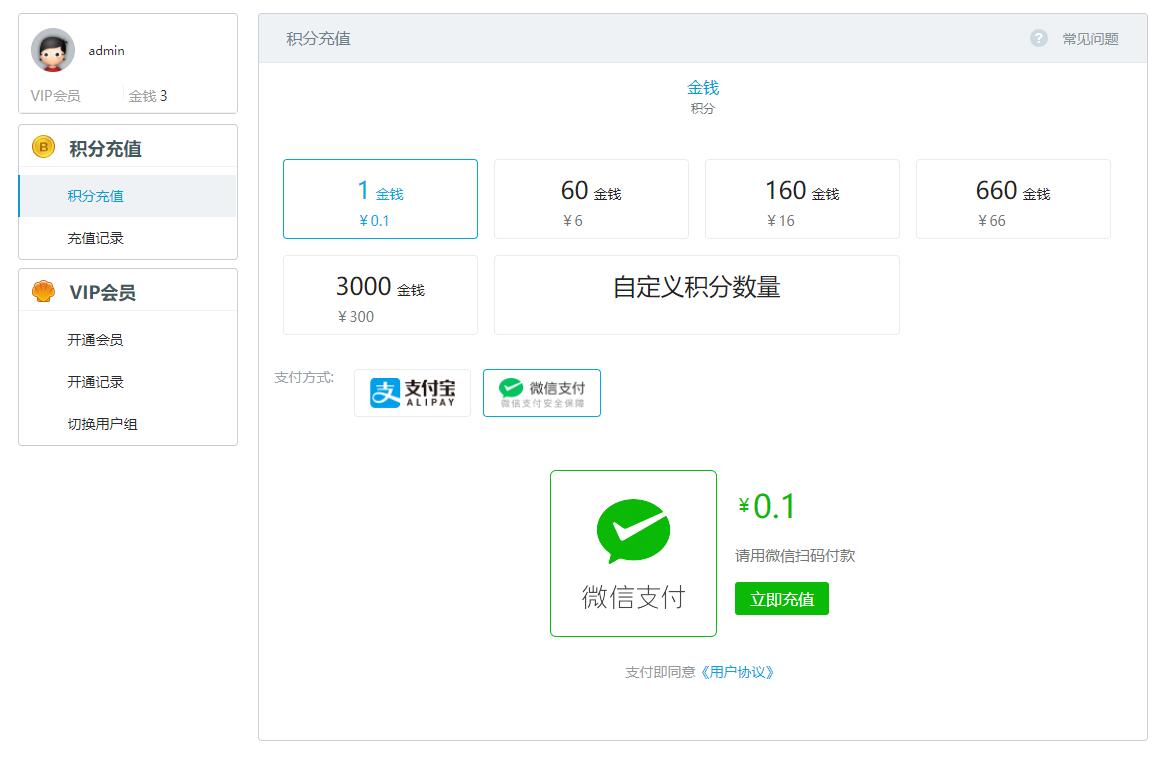Select WeChat Pay payment method
1169x758 pixels.
(x=542, y=393)
